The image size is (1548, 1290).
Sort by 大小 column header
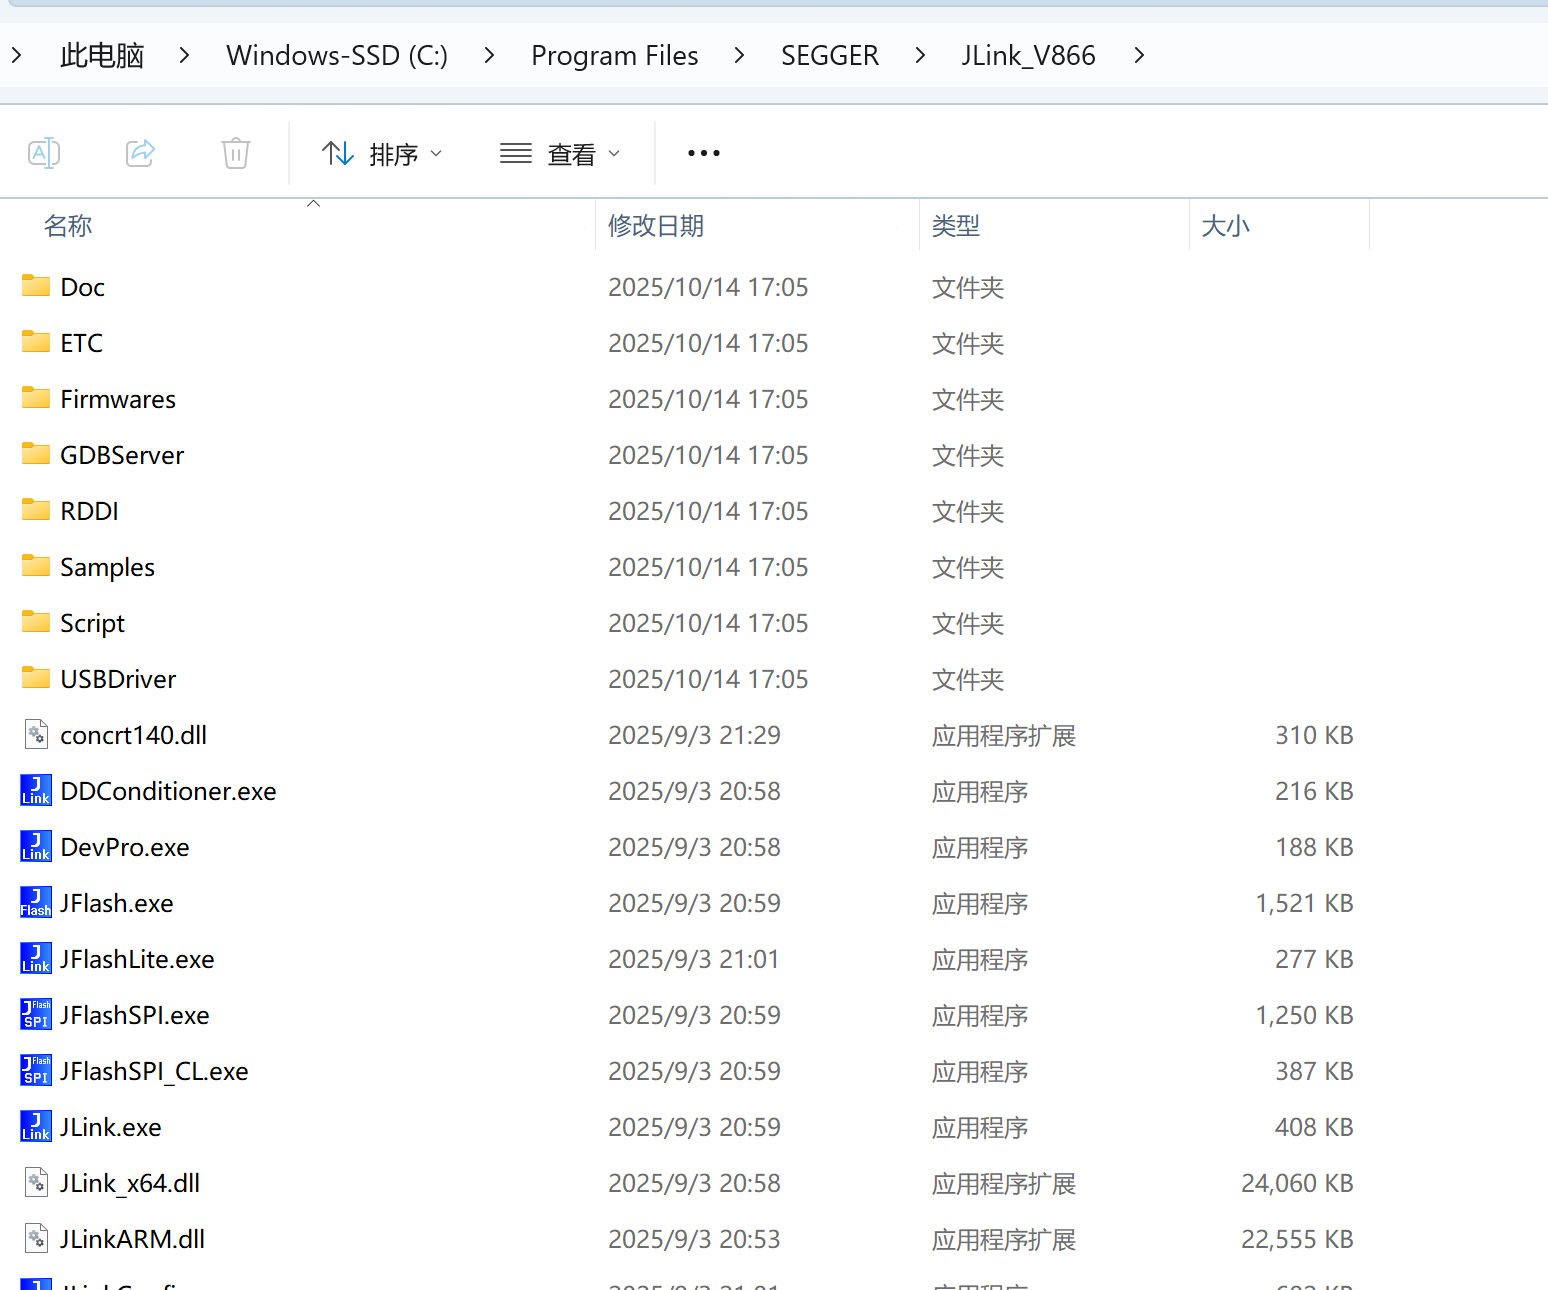(x=1225, y=226)
